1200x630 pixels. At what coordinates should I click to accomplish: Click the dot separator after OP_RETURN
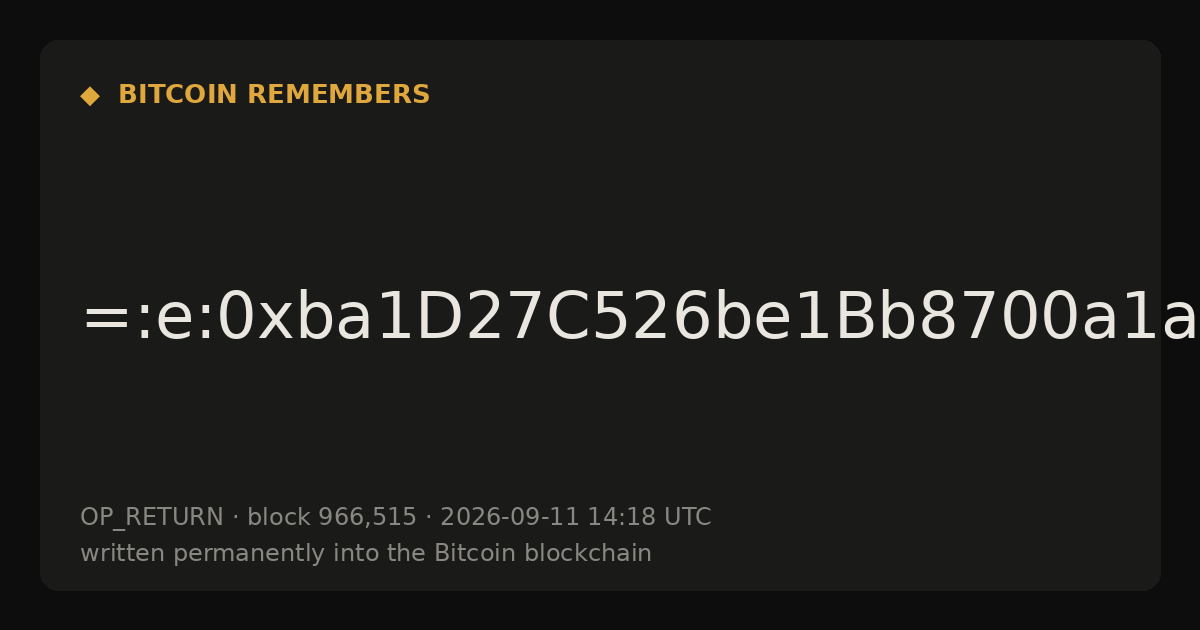click(x=235, y=518)
